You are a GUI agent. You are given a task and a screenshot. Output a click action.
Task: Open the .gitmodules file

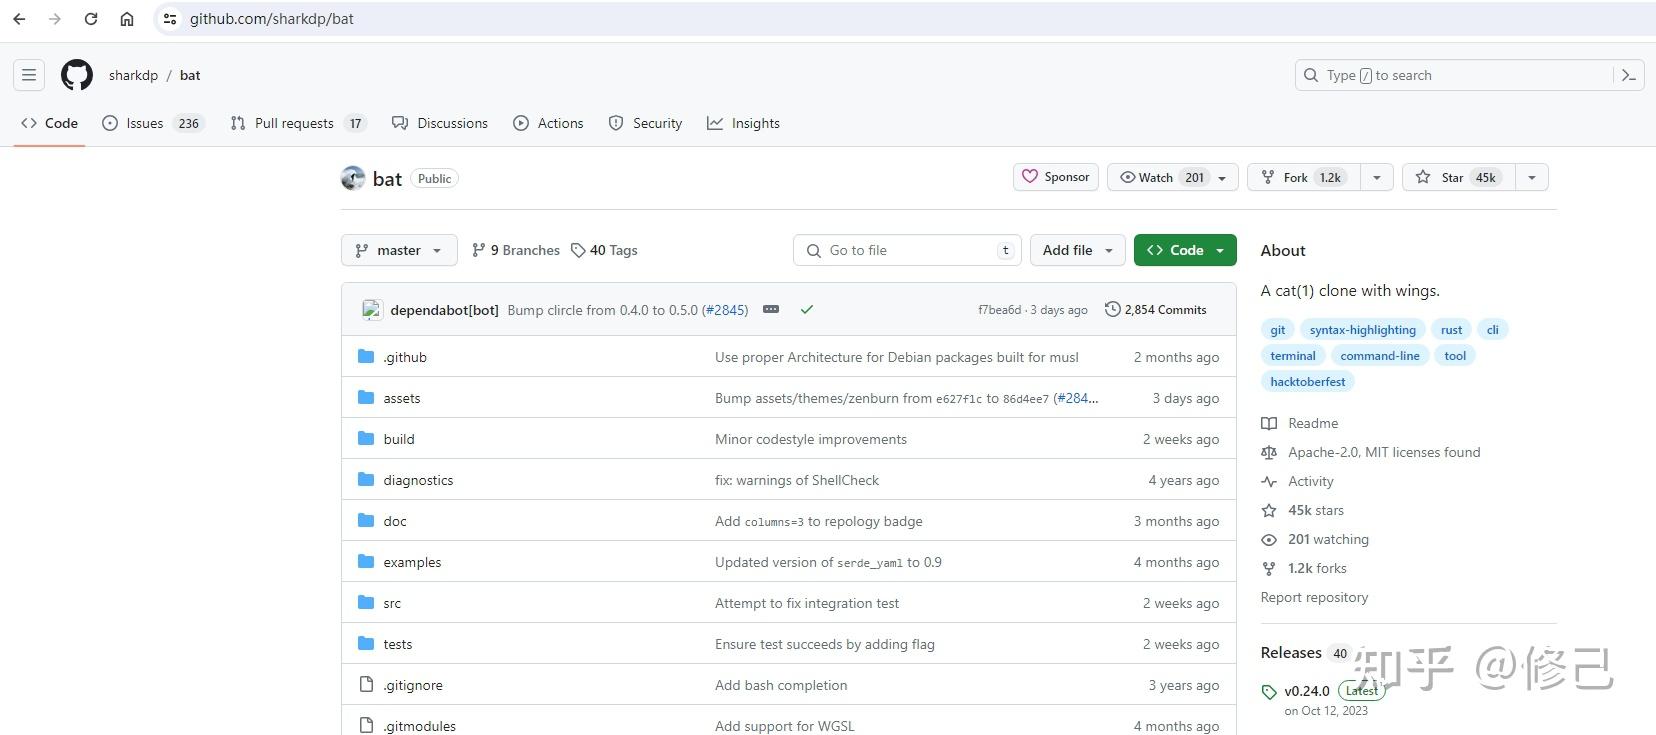[x=419, y=726]
